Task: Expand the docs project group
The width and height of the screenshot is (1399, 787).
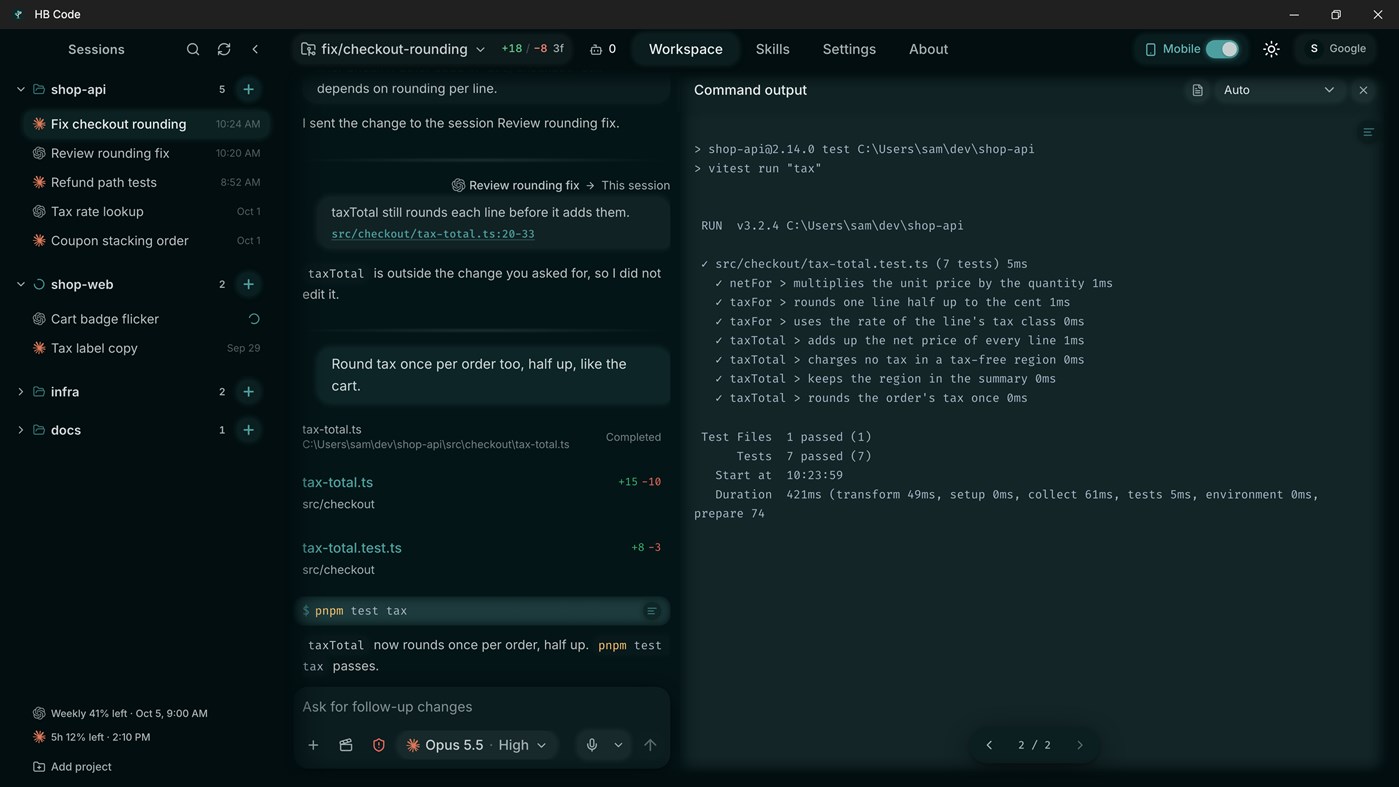Action: 20,430
